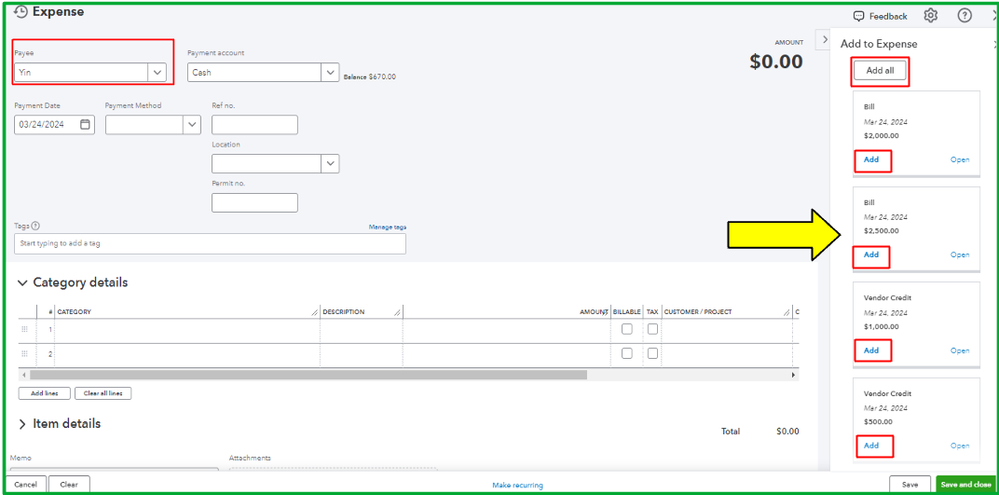The width and height of the screenshot is (999, 495).
Task: Click the Make recurring link
Action: (x=517, y=485)
